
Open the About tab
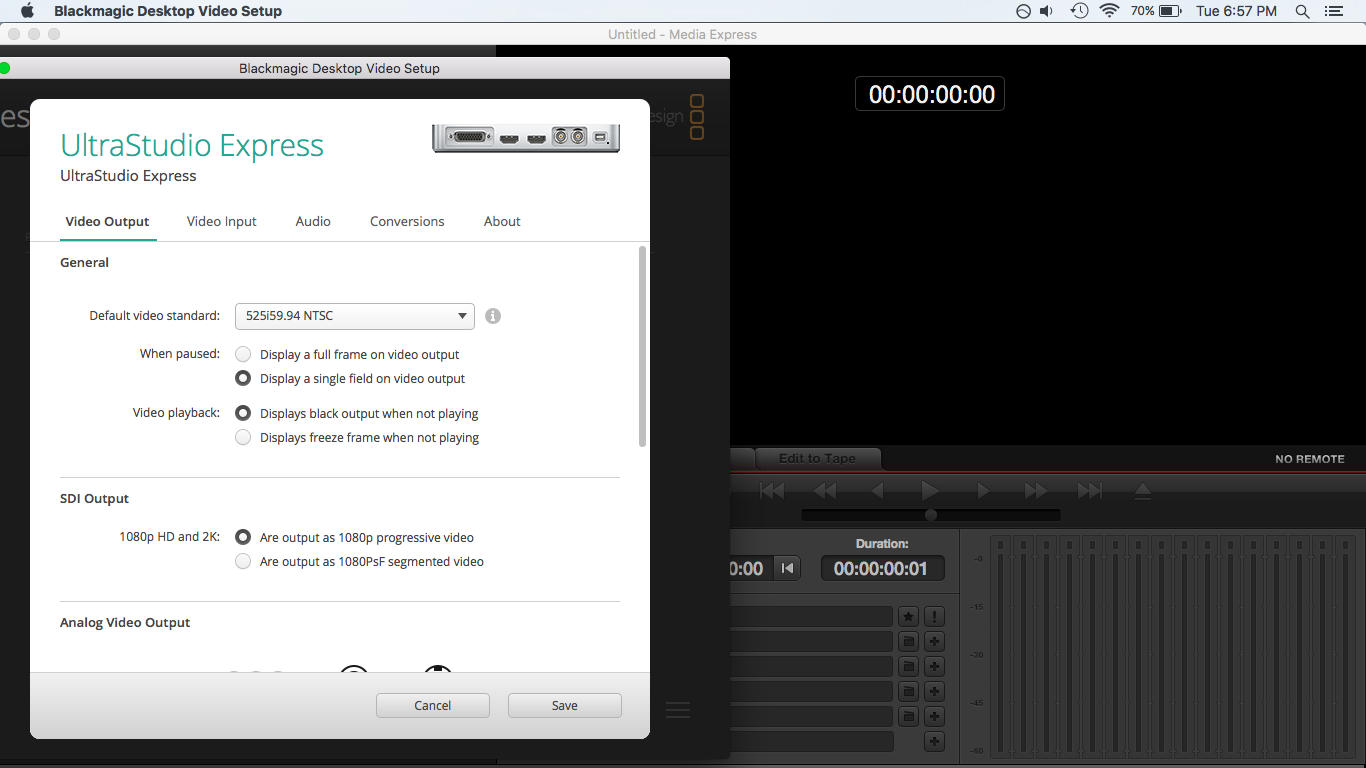502,221
